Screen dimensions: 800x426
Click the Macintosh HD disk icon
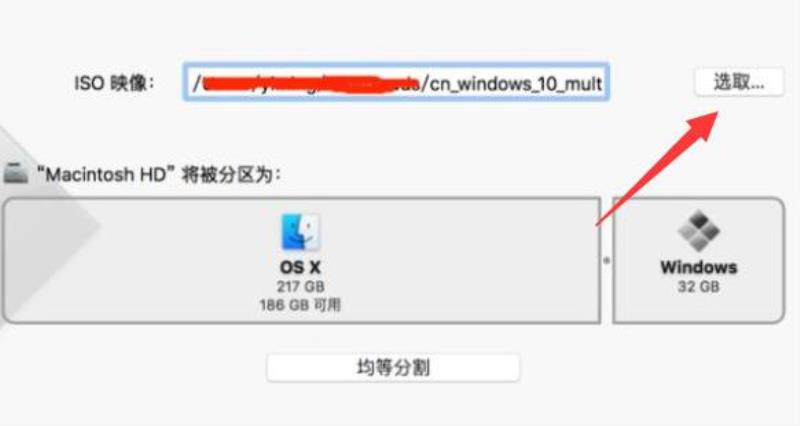coord(15,173)
